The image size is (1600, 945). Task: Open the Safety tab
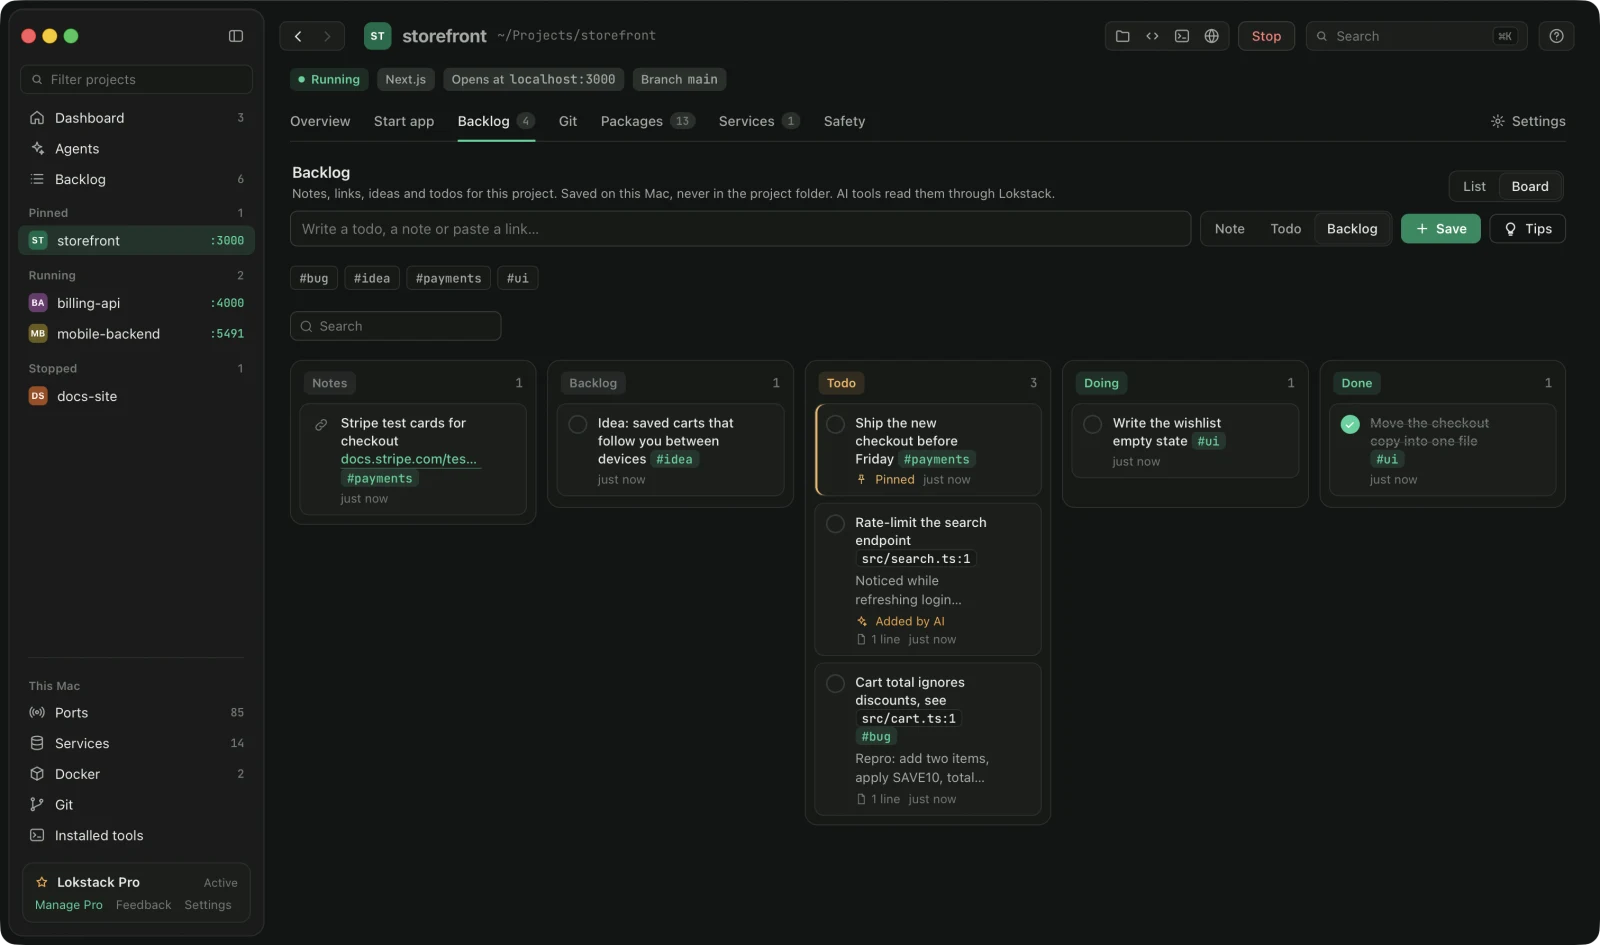[844, 121]
